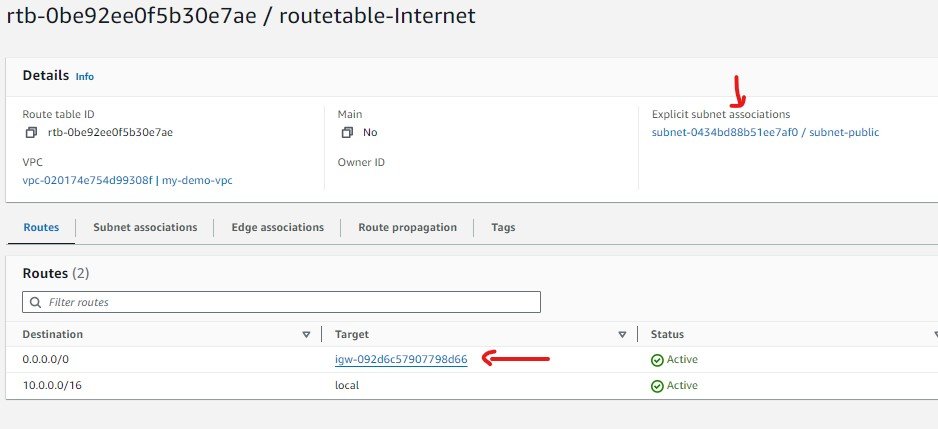Open the Info link next to Details
The image size is (938, 429).
pyautogui.click(x=85, y=76)
